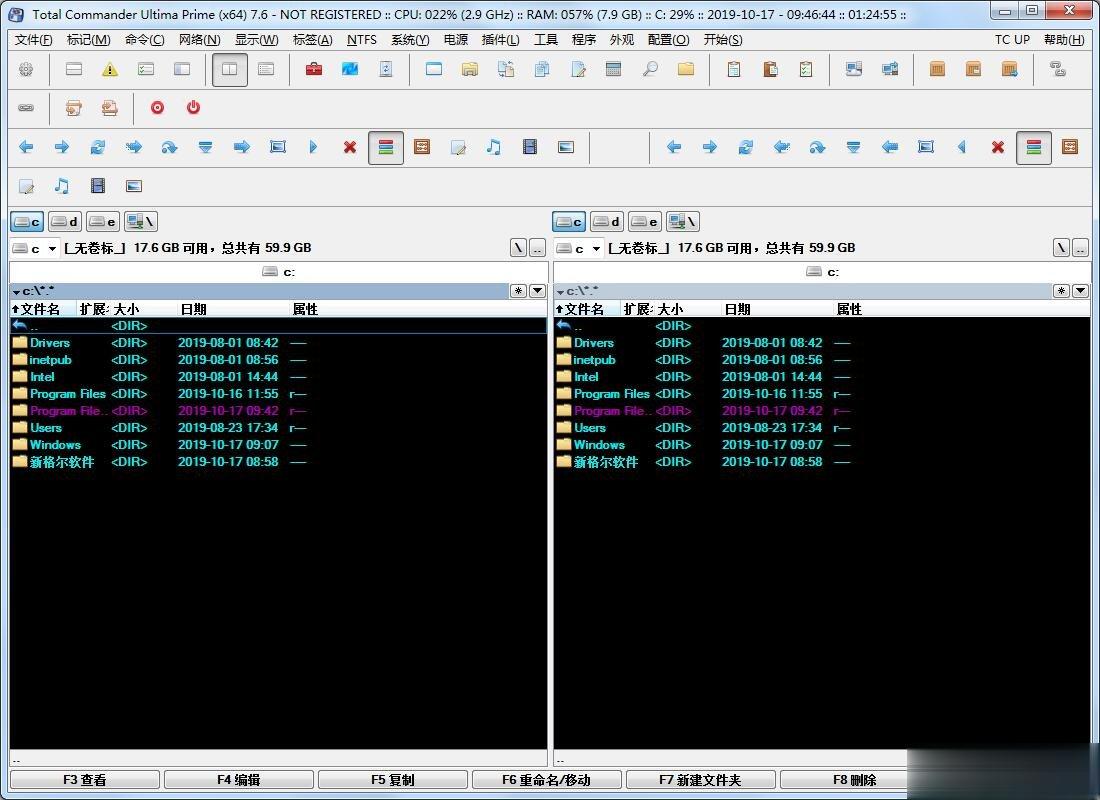This screenshot has width=1100, height=800.
Task: Open the 配置(O) menu
Action: (x=669, y=40)
